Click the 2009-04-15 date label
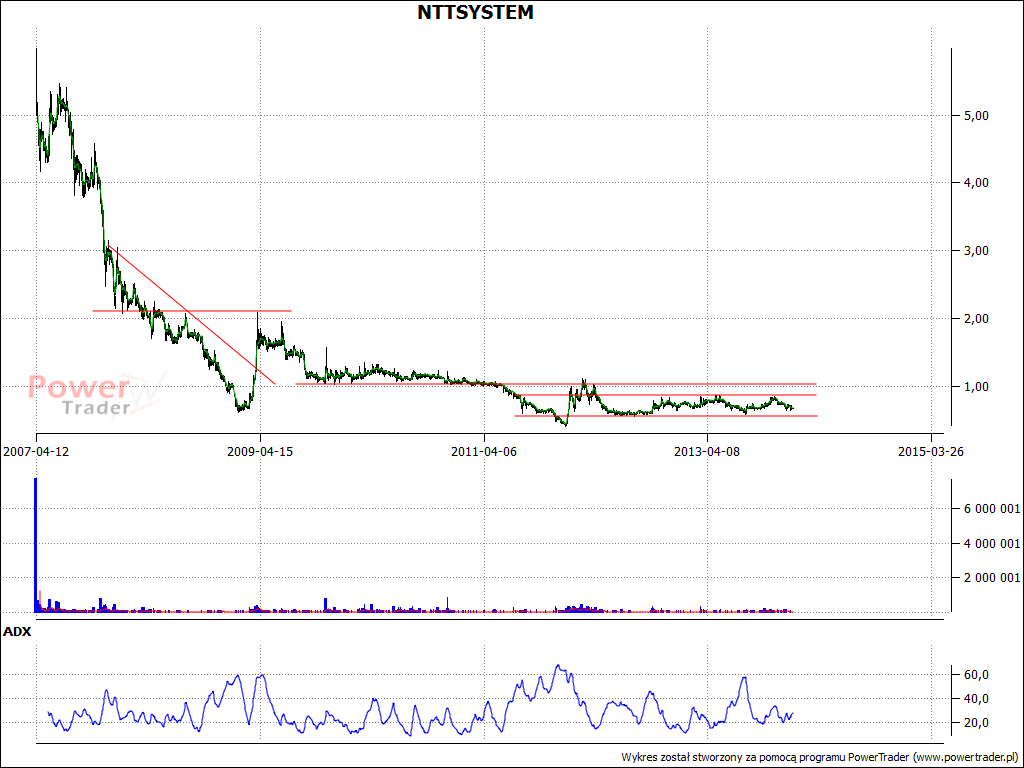 260,451
